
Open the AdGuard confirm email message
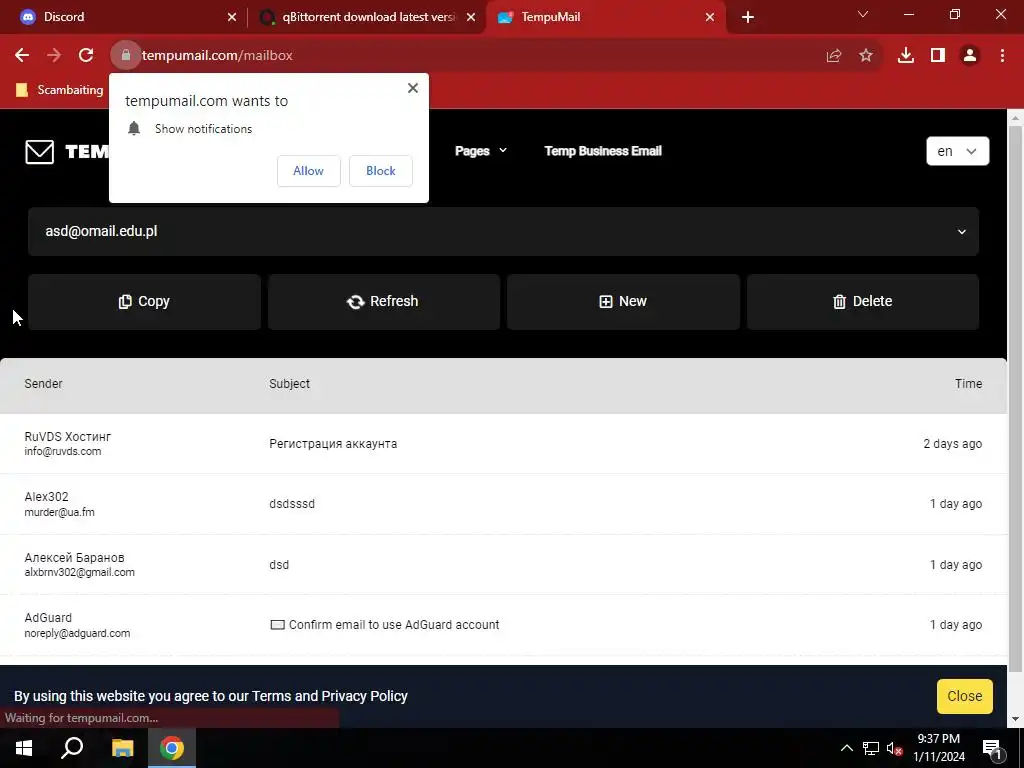tap(504, 625)
